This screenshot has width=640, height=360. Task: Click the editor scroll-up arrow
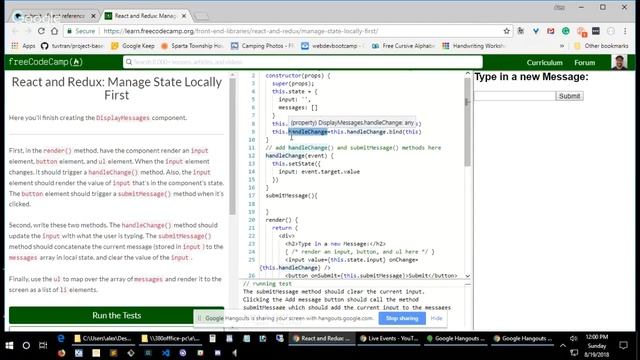click(x=467, y=73)
